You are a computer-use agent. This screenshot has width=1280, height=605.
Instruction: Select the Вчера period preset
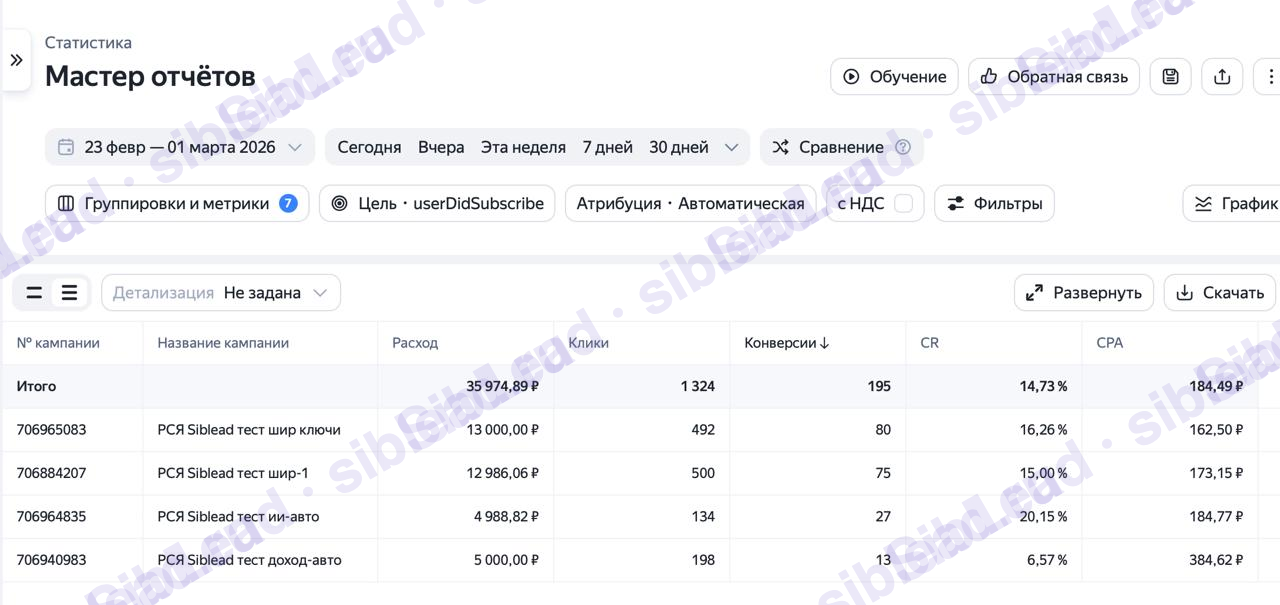[x=441, y=147]
